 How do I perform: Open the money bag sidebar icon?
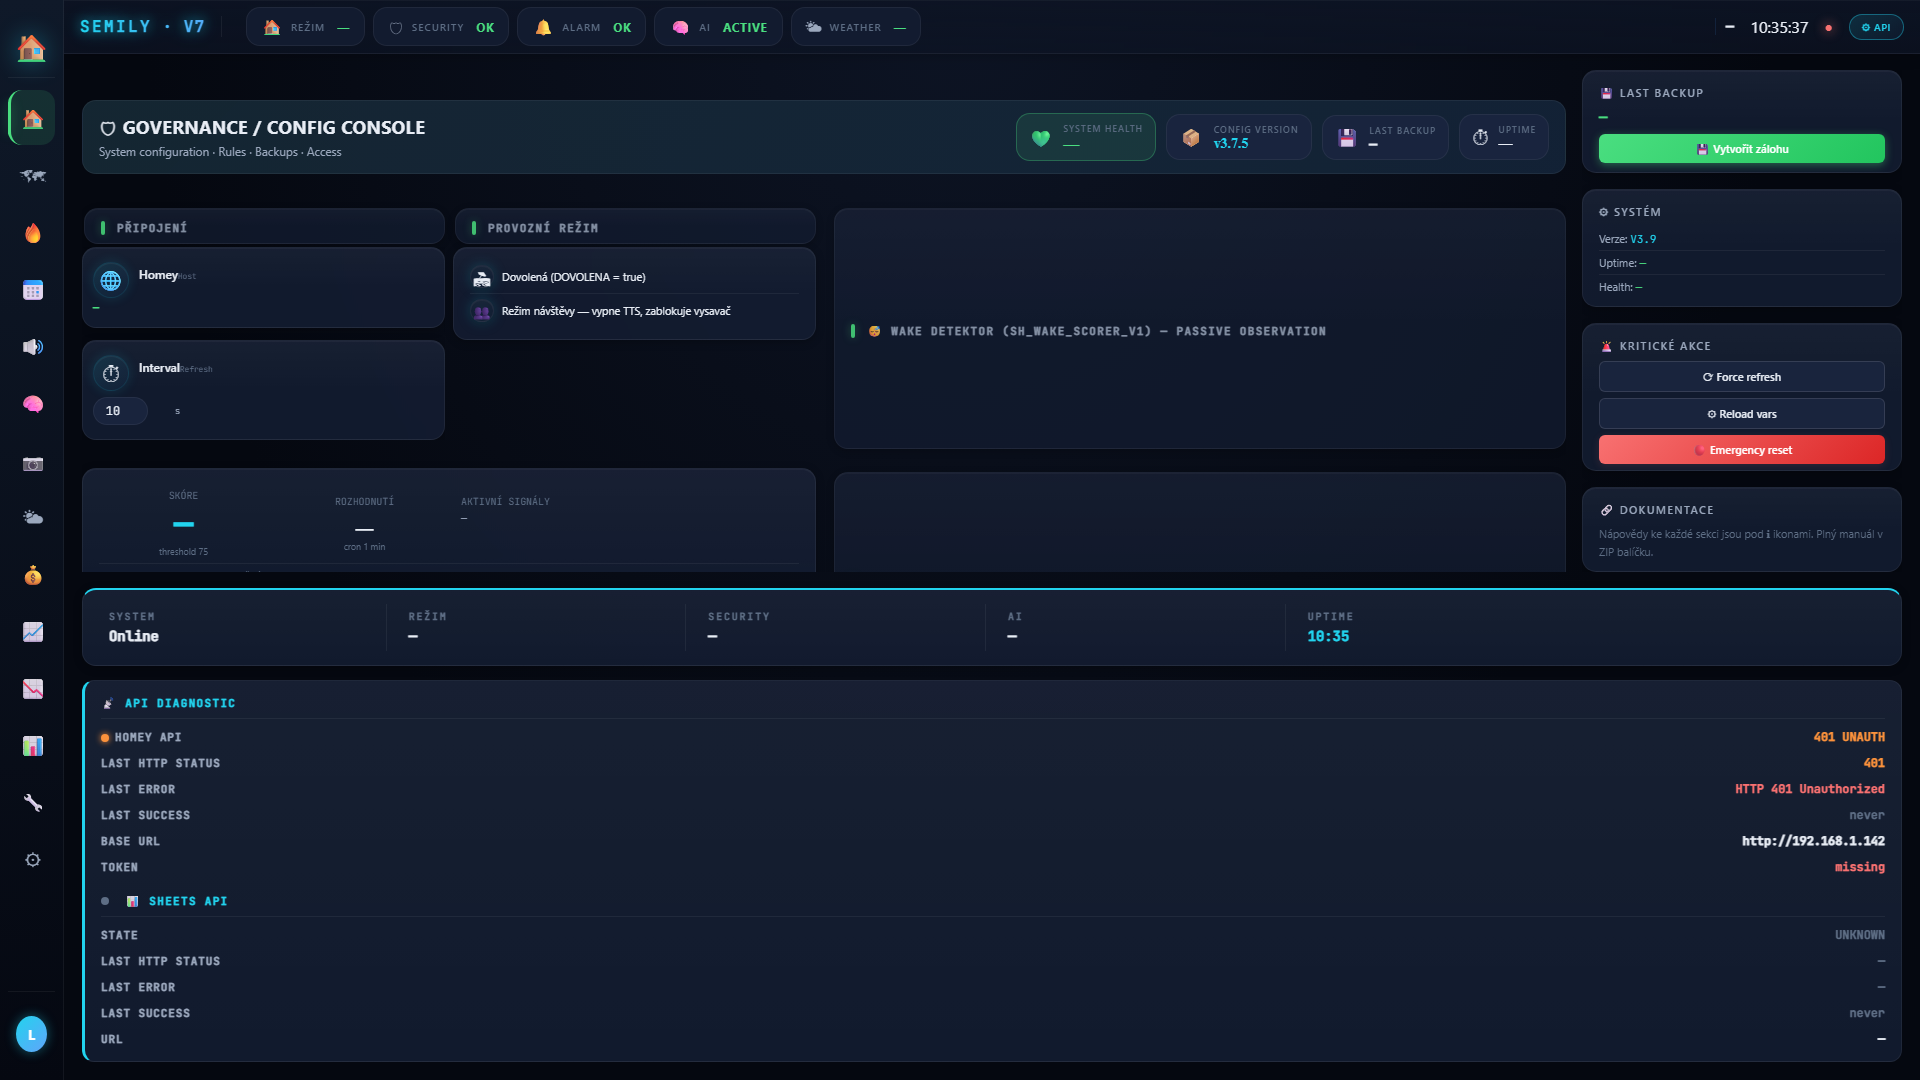32,575
